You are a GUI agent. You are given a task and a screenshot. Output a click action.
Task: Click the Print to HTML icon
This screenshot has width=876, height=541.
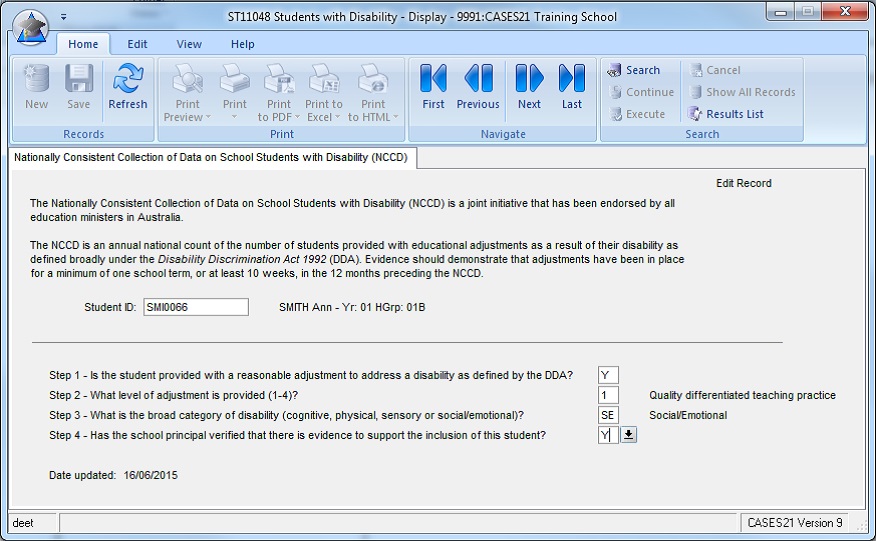click(x=373, y=78)
